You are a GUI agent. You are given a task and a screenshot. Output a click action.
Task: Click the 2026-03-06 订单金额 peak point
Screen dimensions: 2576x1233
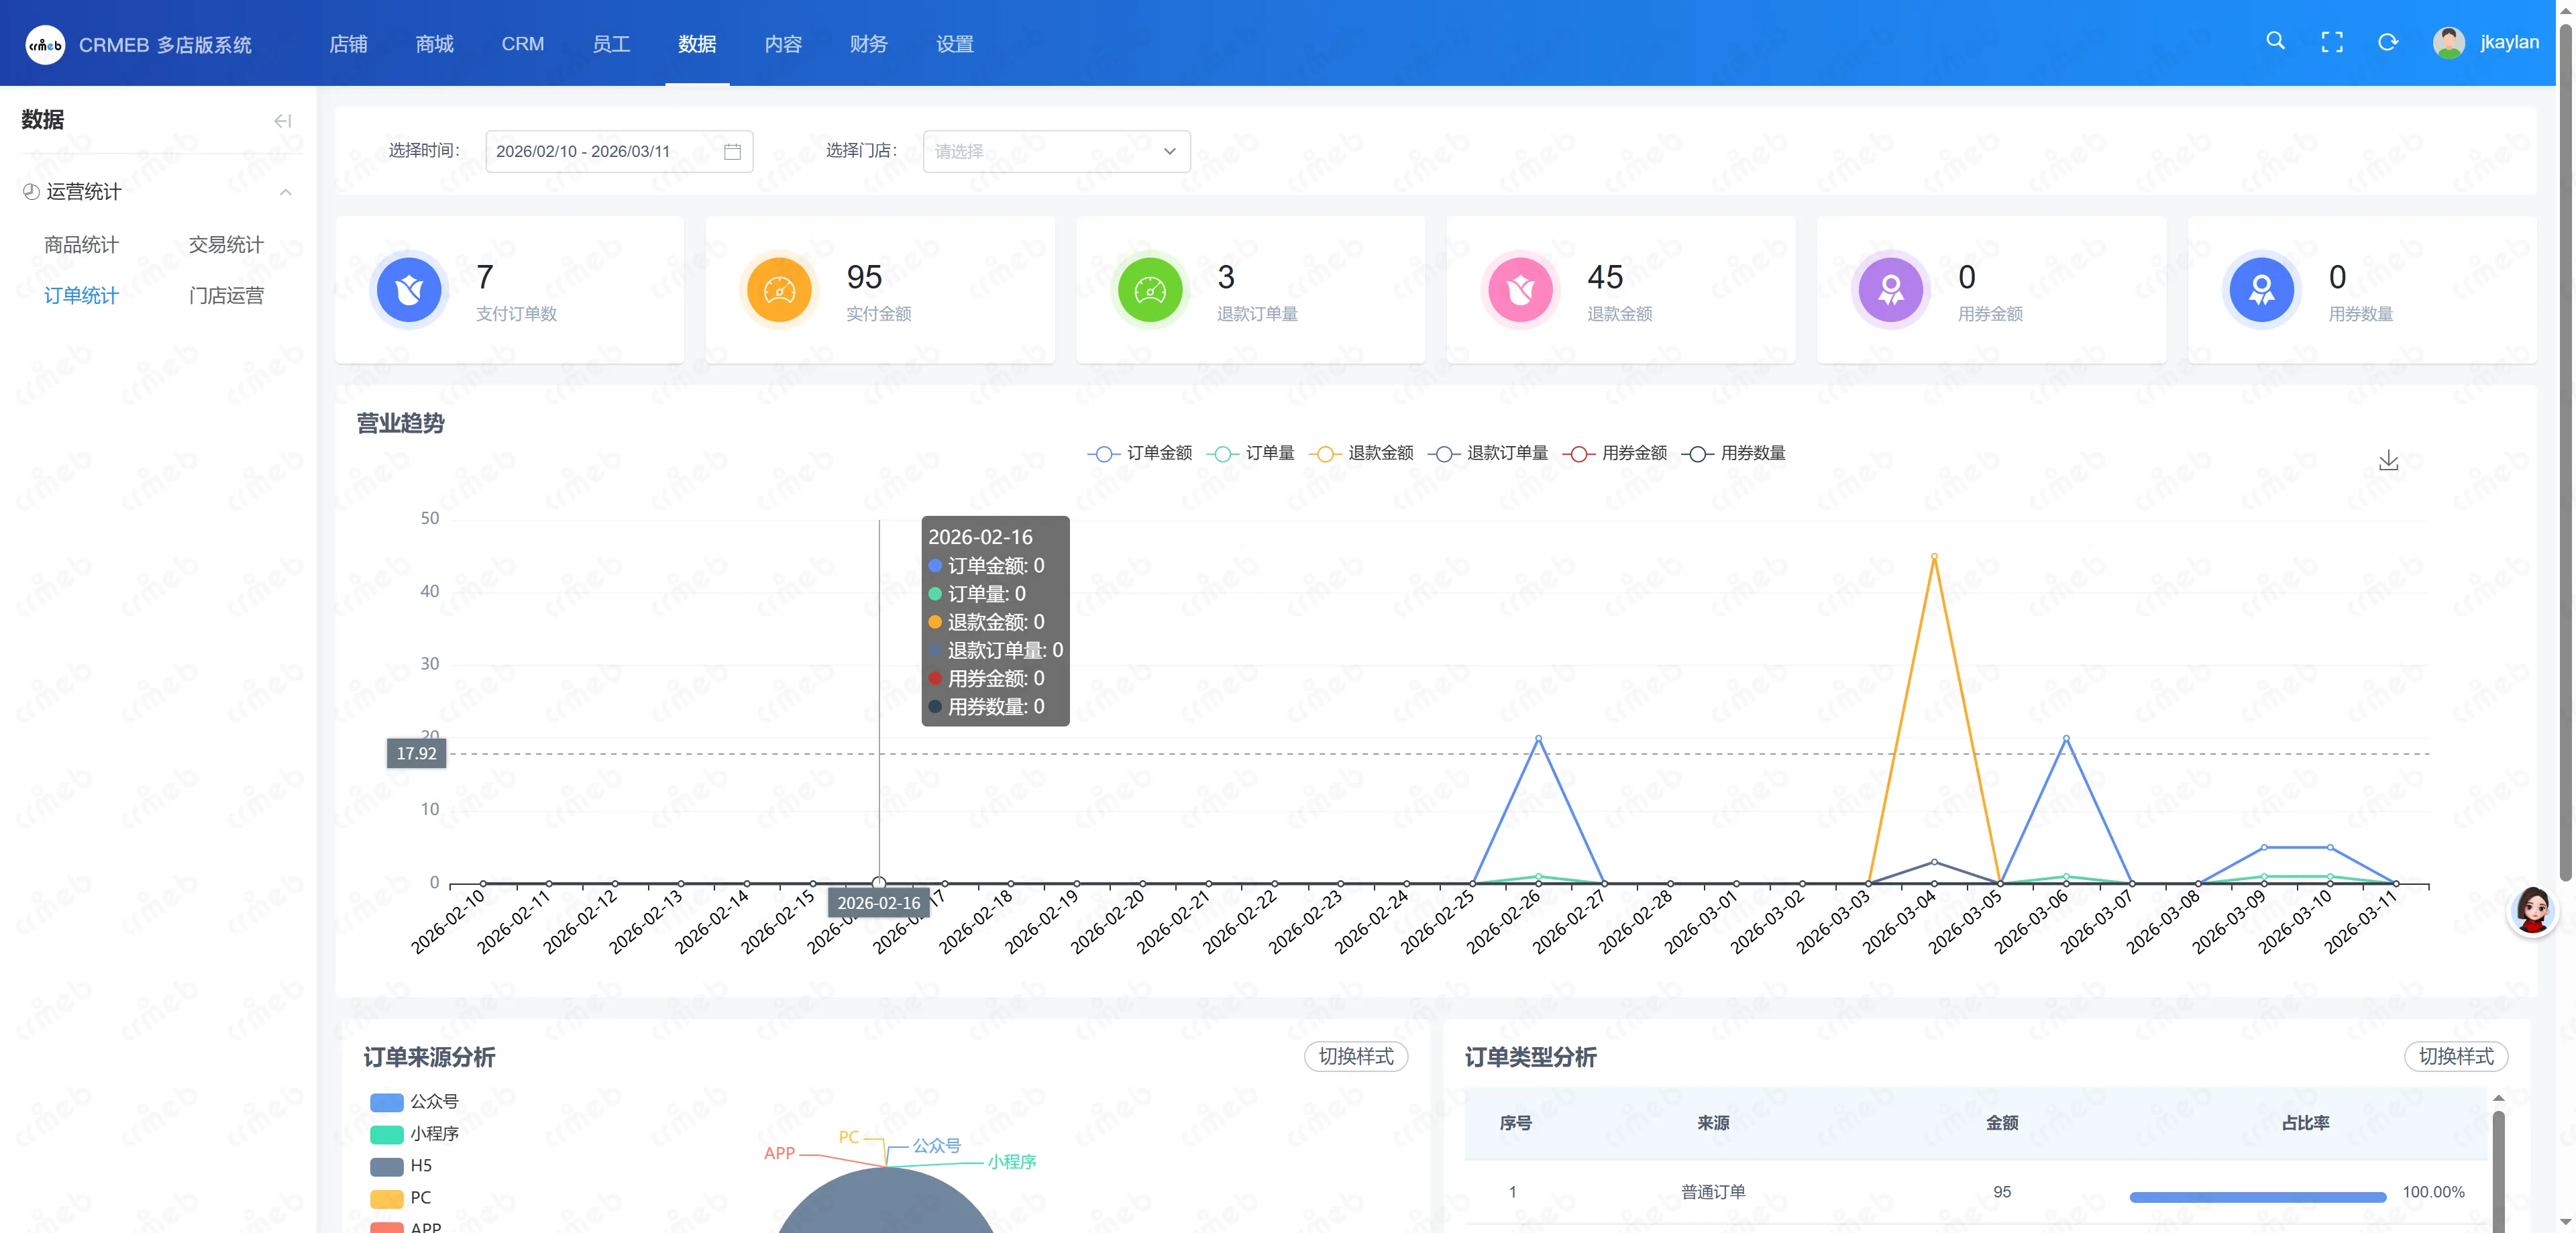pos(2066,738)
